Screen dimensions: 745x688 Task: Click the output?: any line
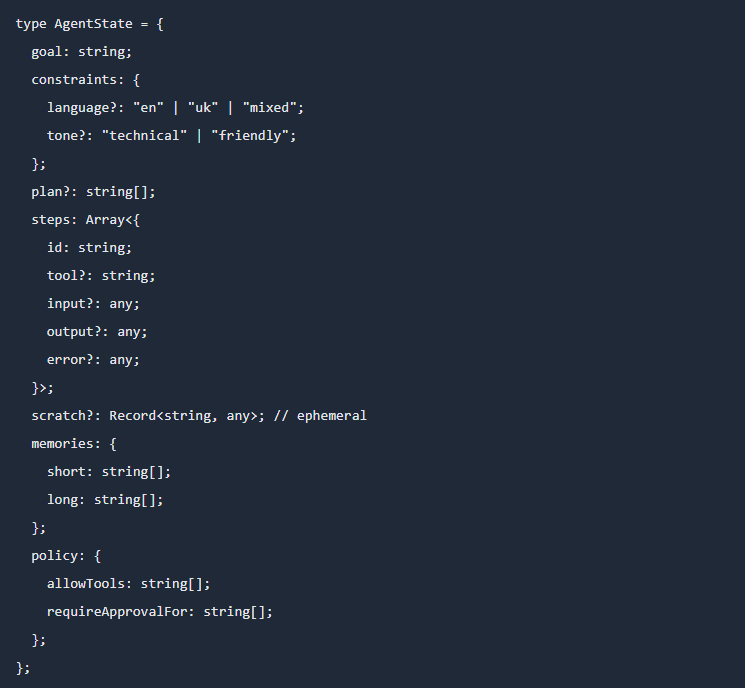[97, 331]
